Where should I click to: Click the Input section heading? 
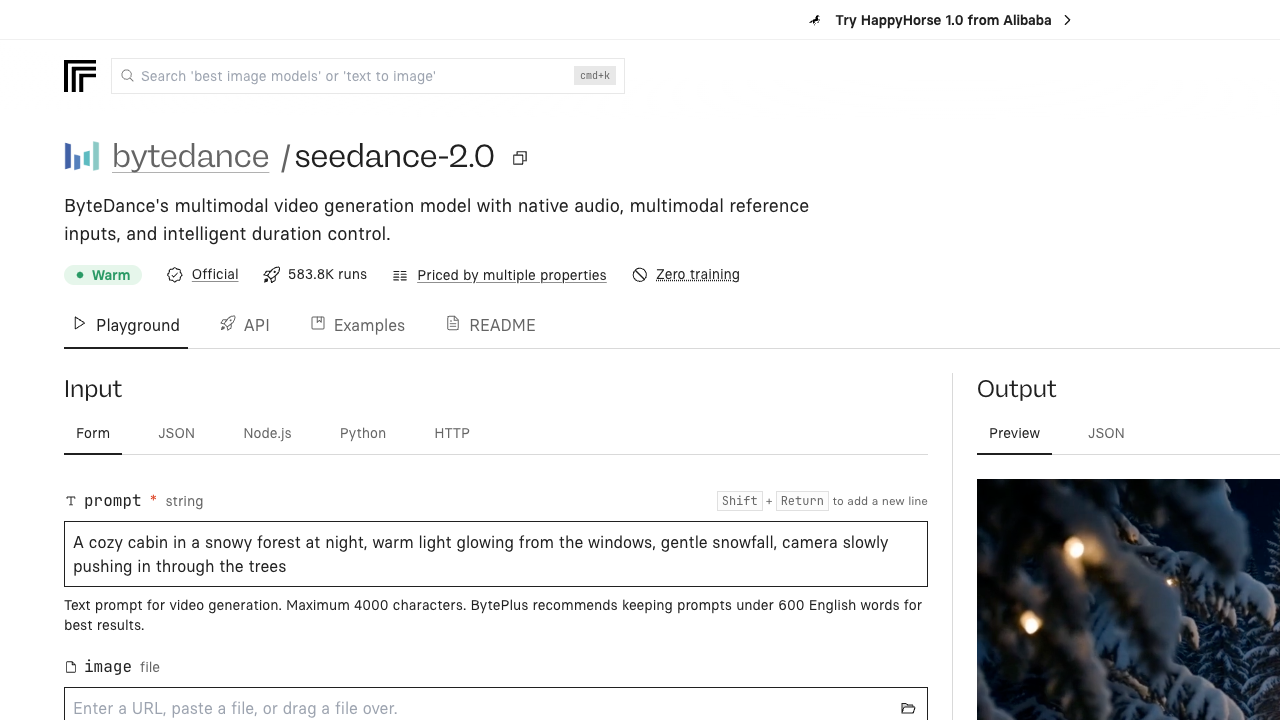coord(93,389)
